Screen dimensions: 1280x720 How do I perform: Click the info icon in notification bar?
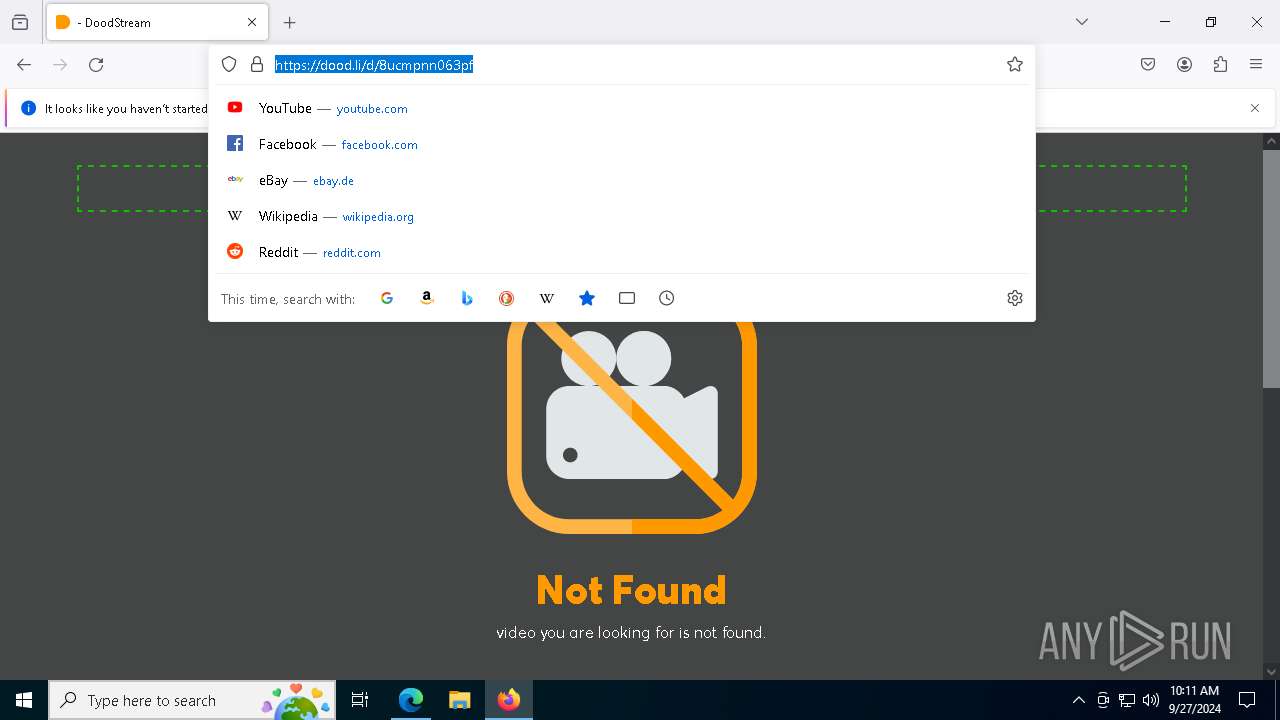(x=29, y=108)
